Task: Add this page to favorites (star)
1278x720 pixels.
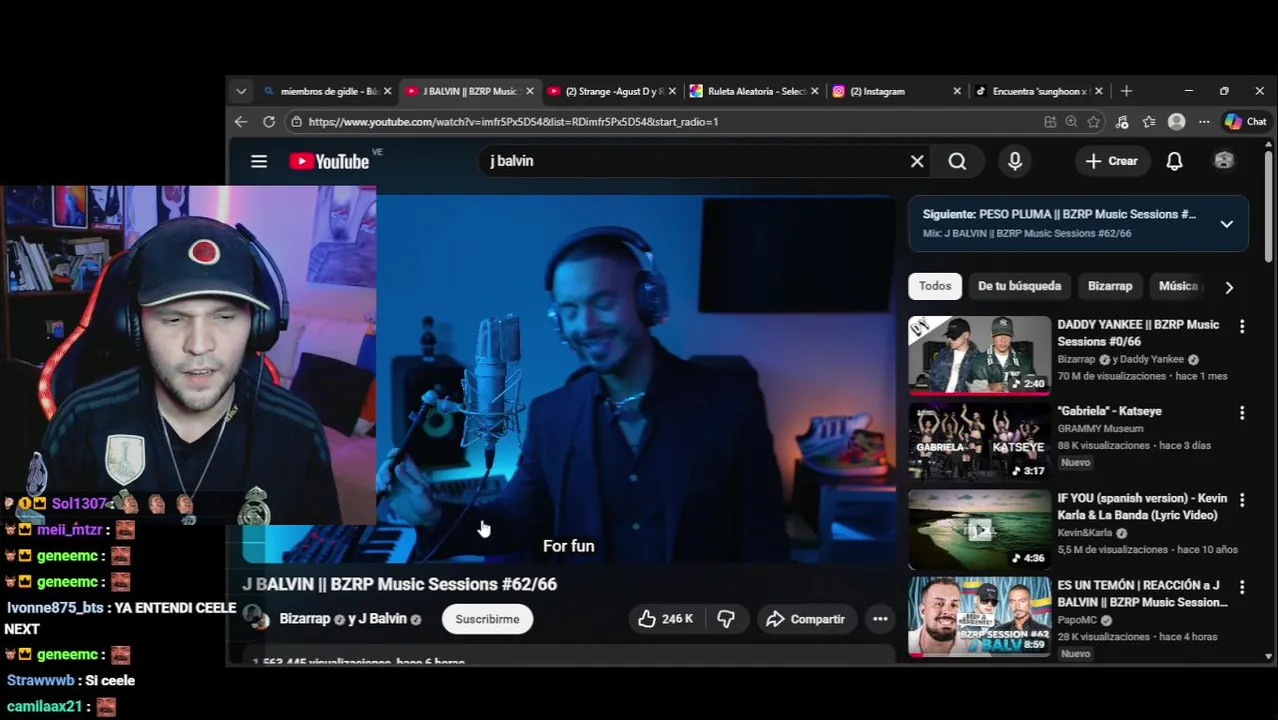Action: pos(1094,122)
